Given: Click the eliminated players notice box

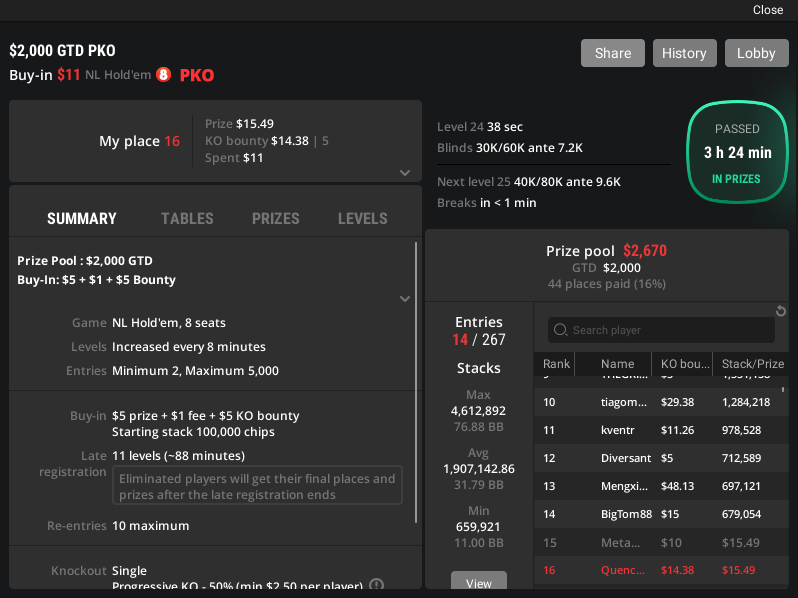Looking at the screenshot, I should (x=257, y=486).
